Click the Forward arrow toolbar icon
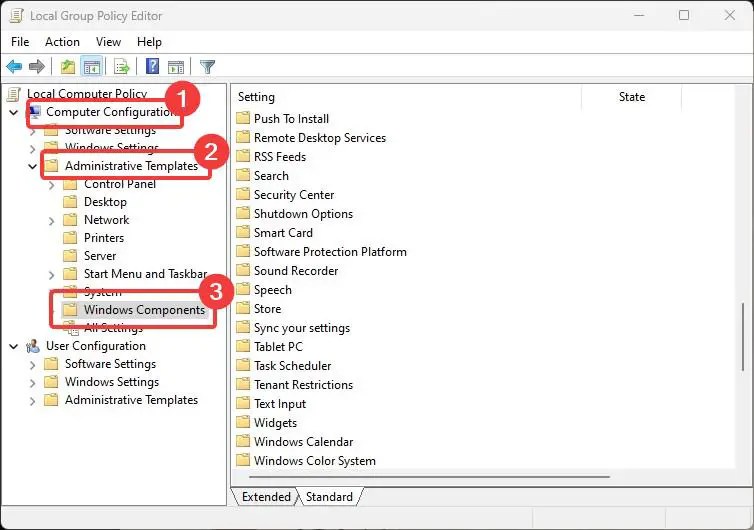This screenshot has width=754, height=530. coord(37,66)
